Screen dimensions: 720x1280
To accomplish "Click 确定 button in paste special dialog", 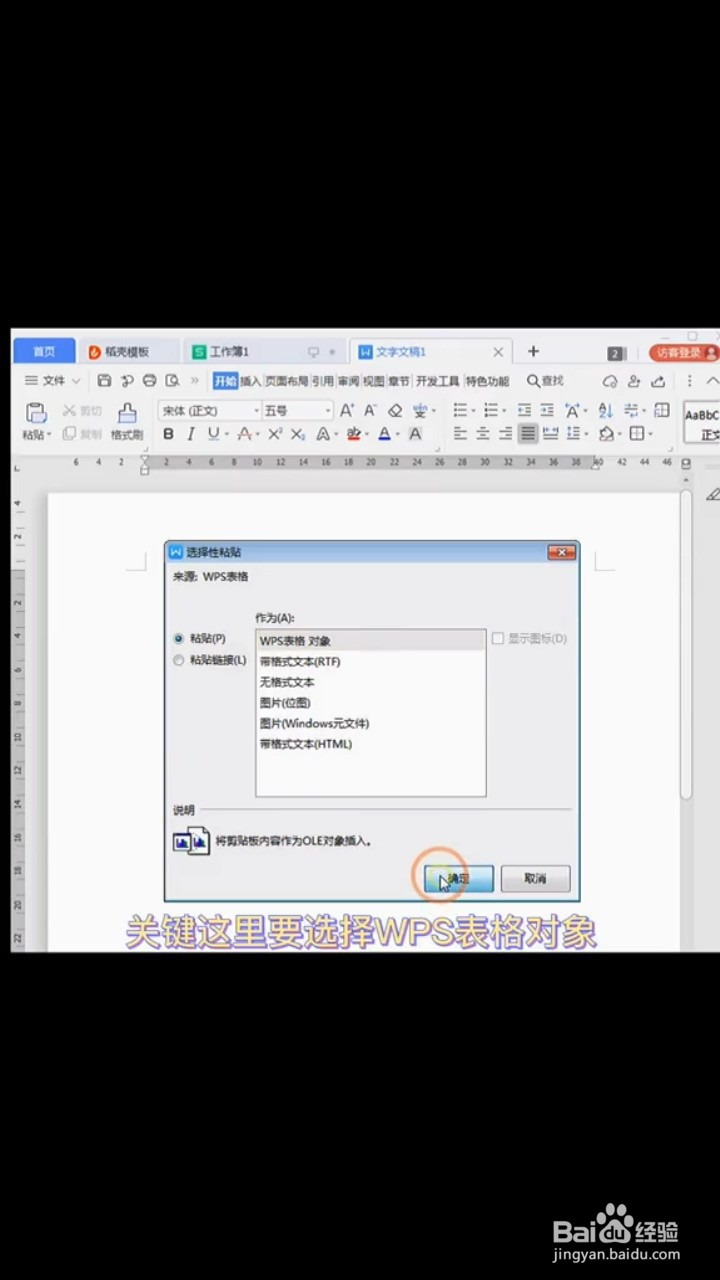I will 459,878.
